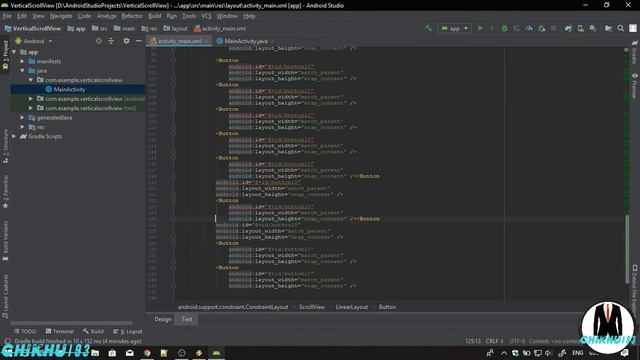Image resolution: width=640 pixels, height=360 pixels.
Task: Open the SDK Manager icon
Action: pyautogui.click(x=593, y=28)
